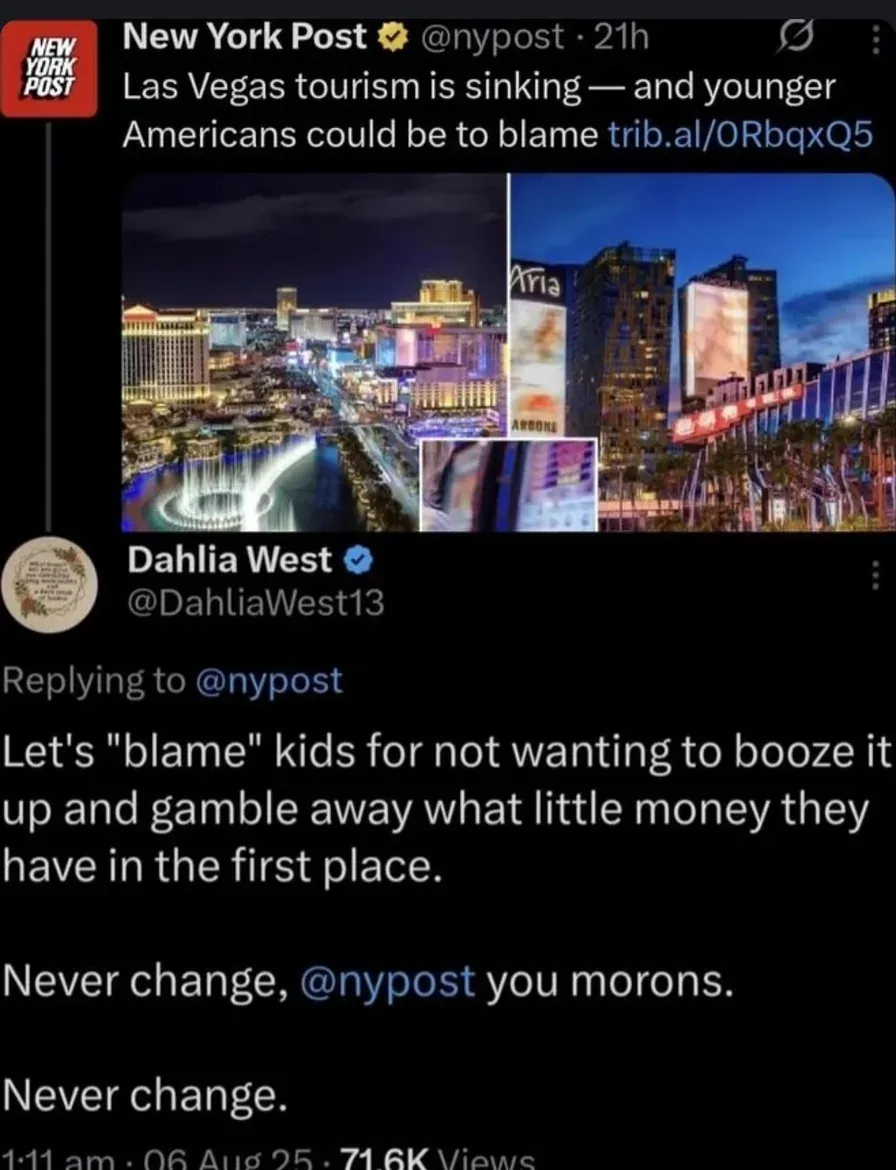View the Bellagio fountains night photo
This screenshot has width=896, height=1170.
point(314,352)
